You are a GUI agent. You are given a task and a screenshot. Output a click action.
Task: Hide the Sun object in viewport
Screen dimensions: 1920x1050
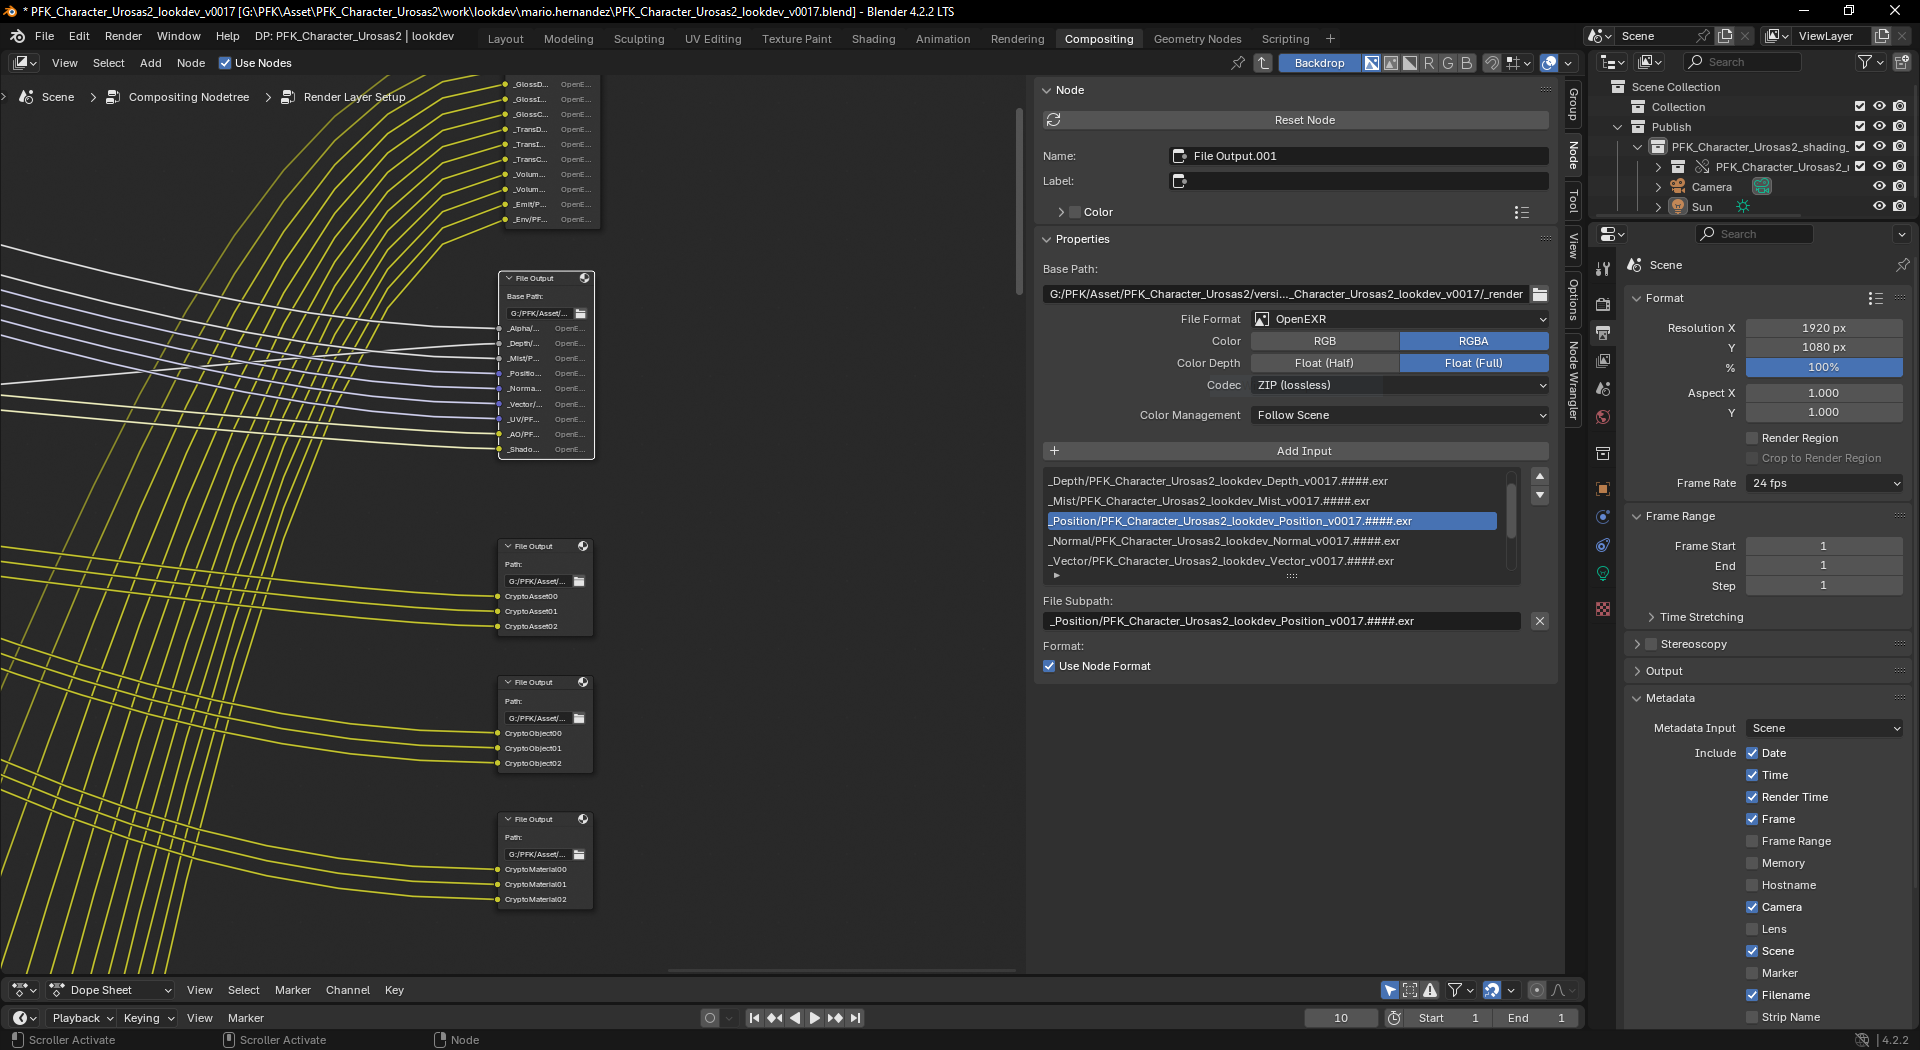coord(1879,207)
